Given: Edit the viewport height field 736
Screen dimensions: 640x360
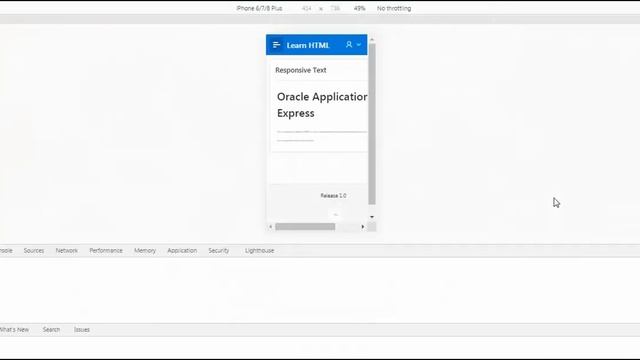Looking at the screenshot, I should [x=335, y=8].
